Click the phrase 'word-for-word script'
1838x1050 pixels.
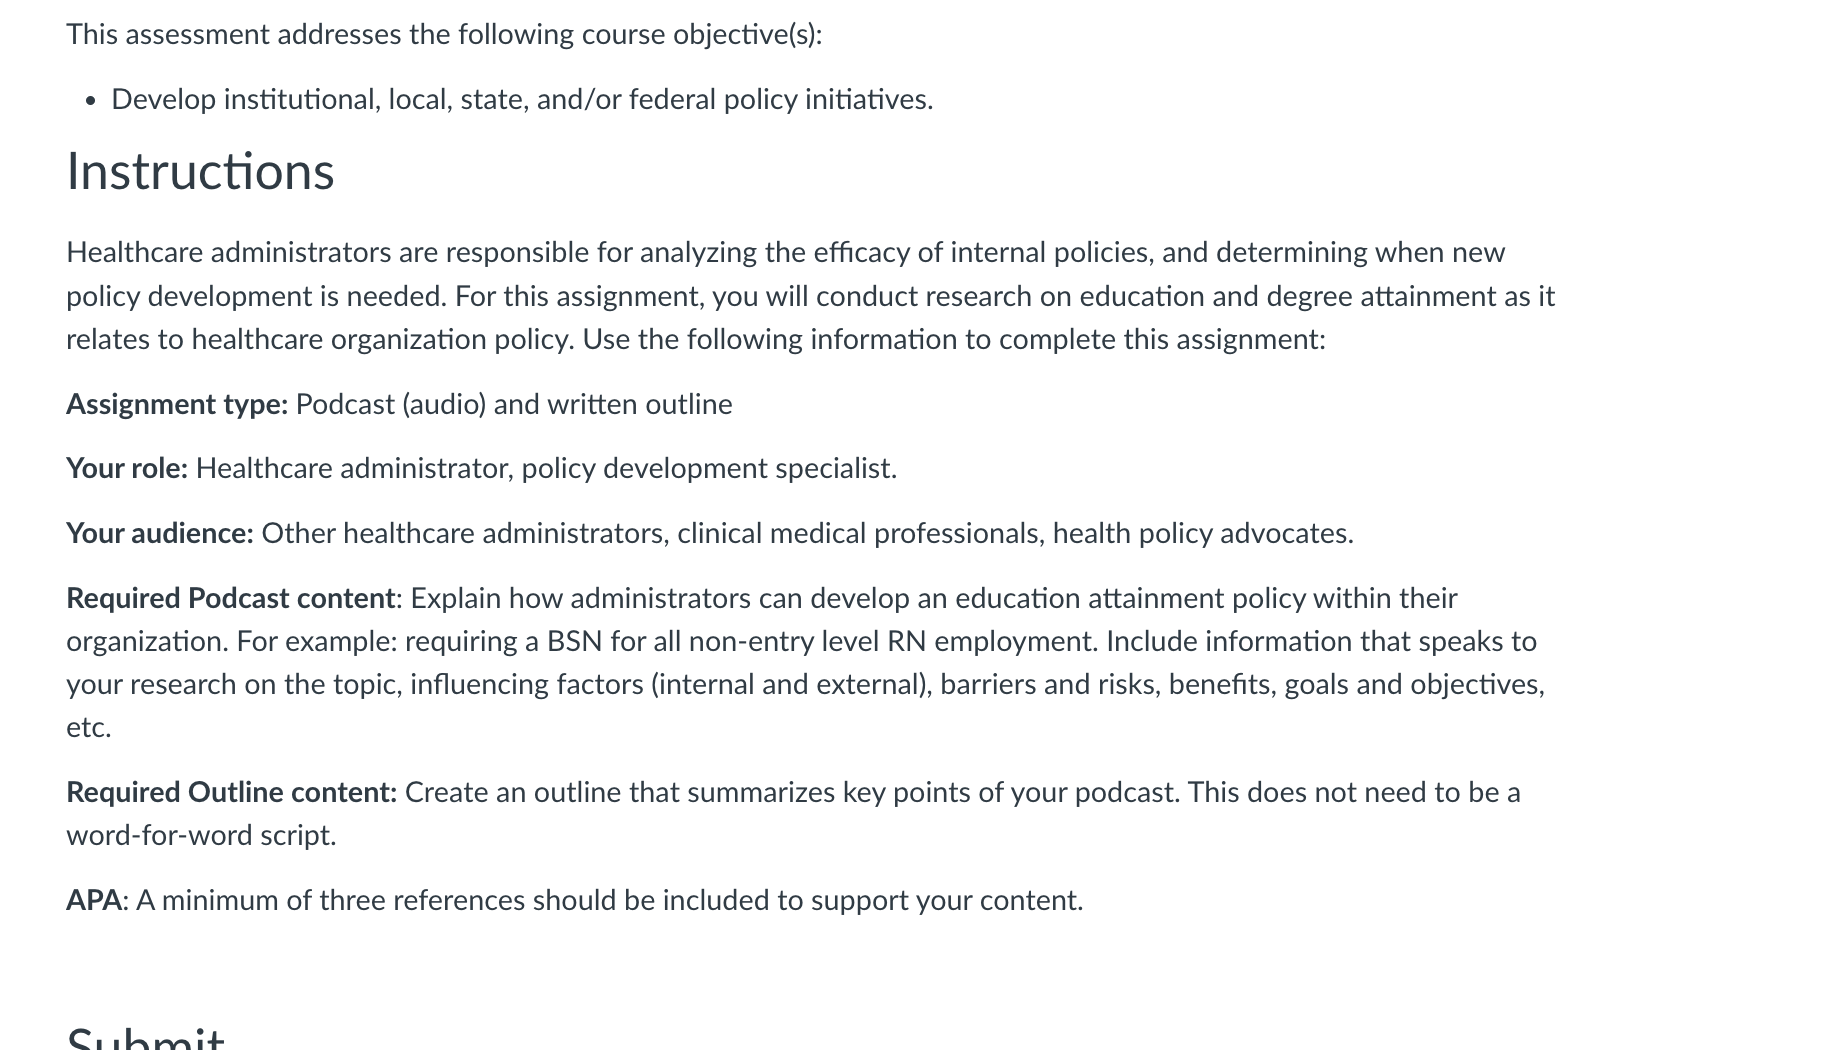tap(198, 835)
